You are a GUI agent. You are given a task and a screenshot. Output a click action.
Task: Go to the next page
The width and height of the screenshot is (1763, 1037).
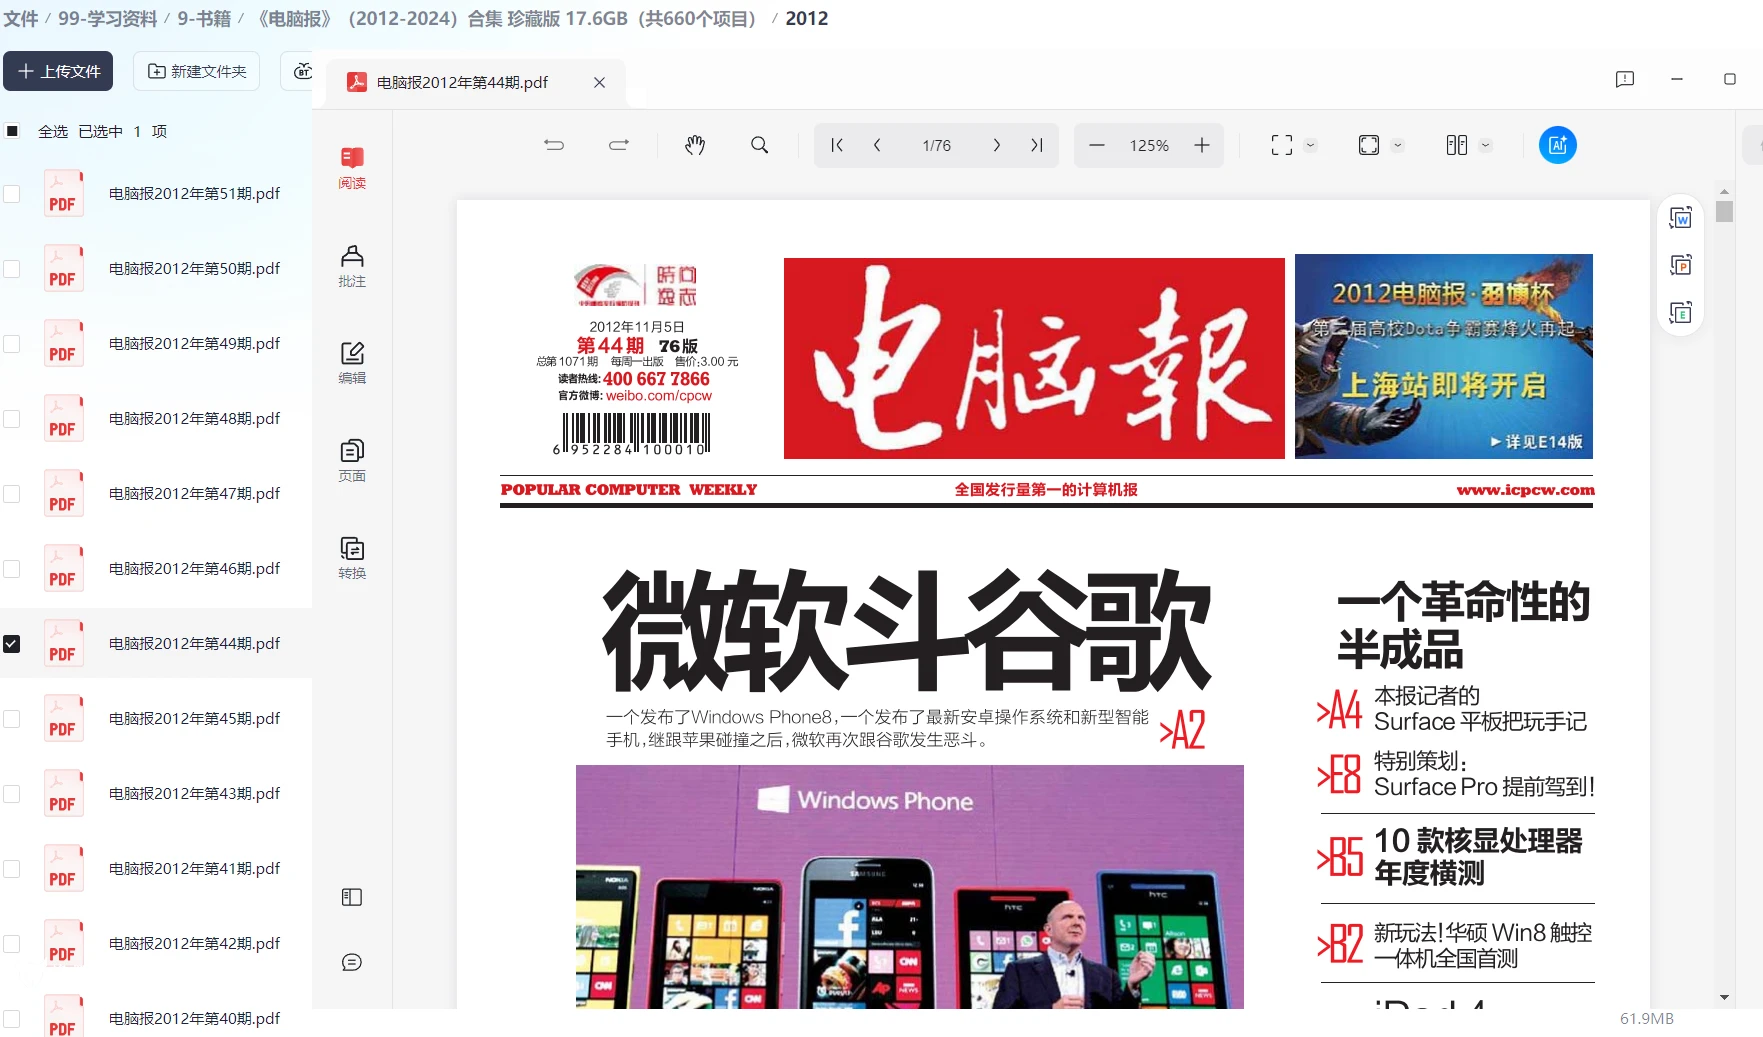pos(997,145)
